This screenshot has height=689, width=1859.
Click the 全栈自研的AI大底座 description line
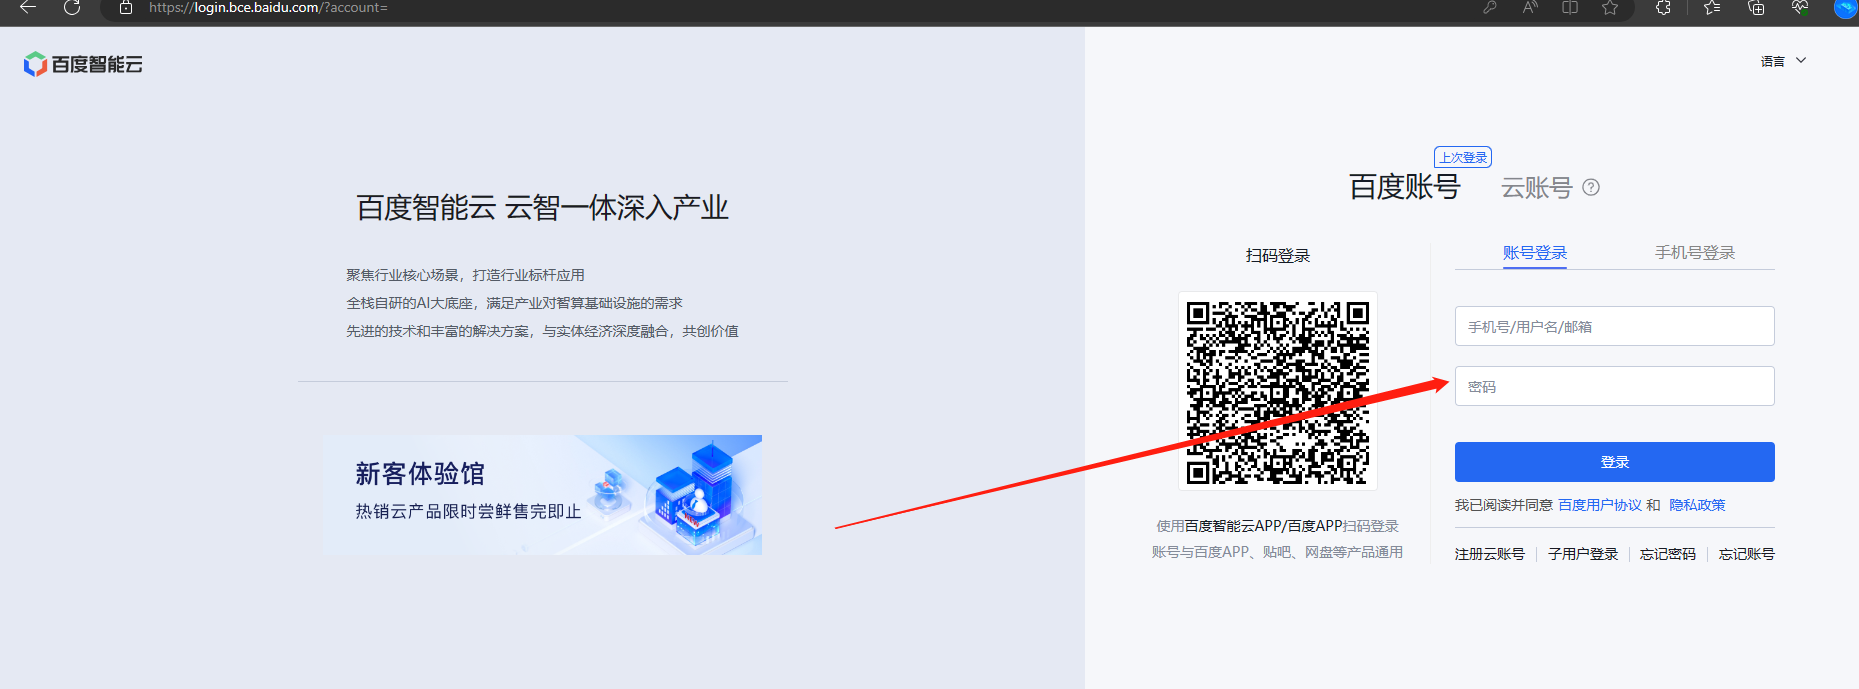514,303
